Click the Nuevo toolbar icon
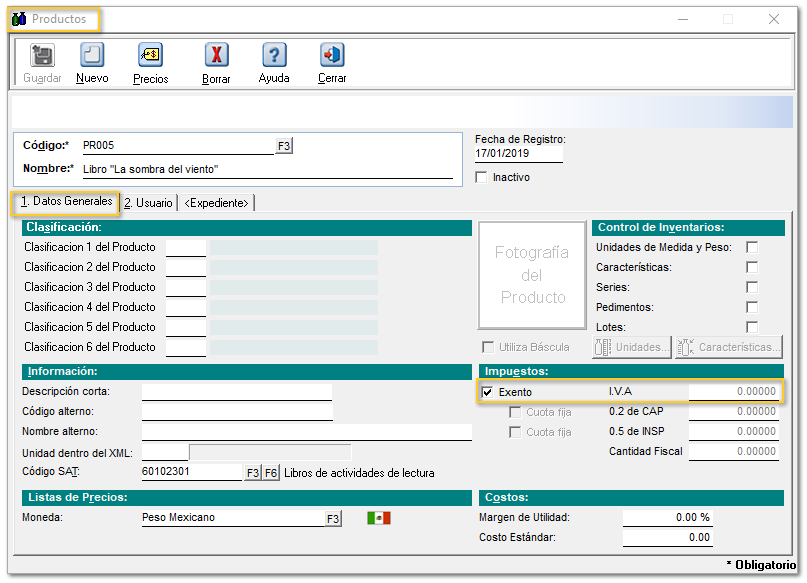This screenshot has width=807, height=583. [92, 56]
